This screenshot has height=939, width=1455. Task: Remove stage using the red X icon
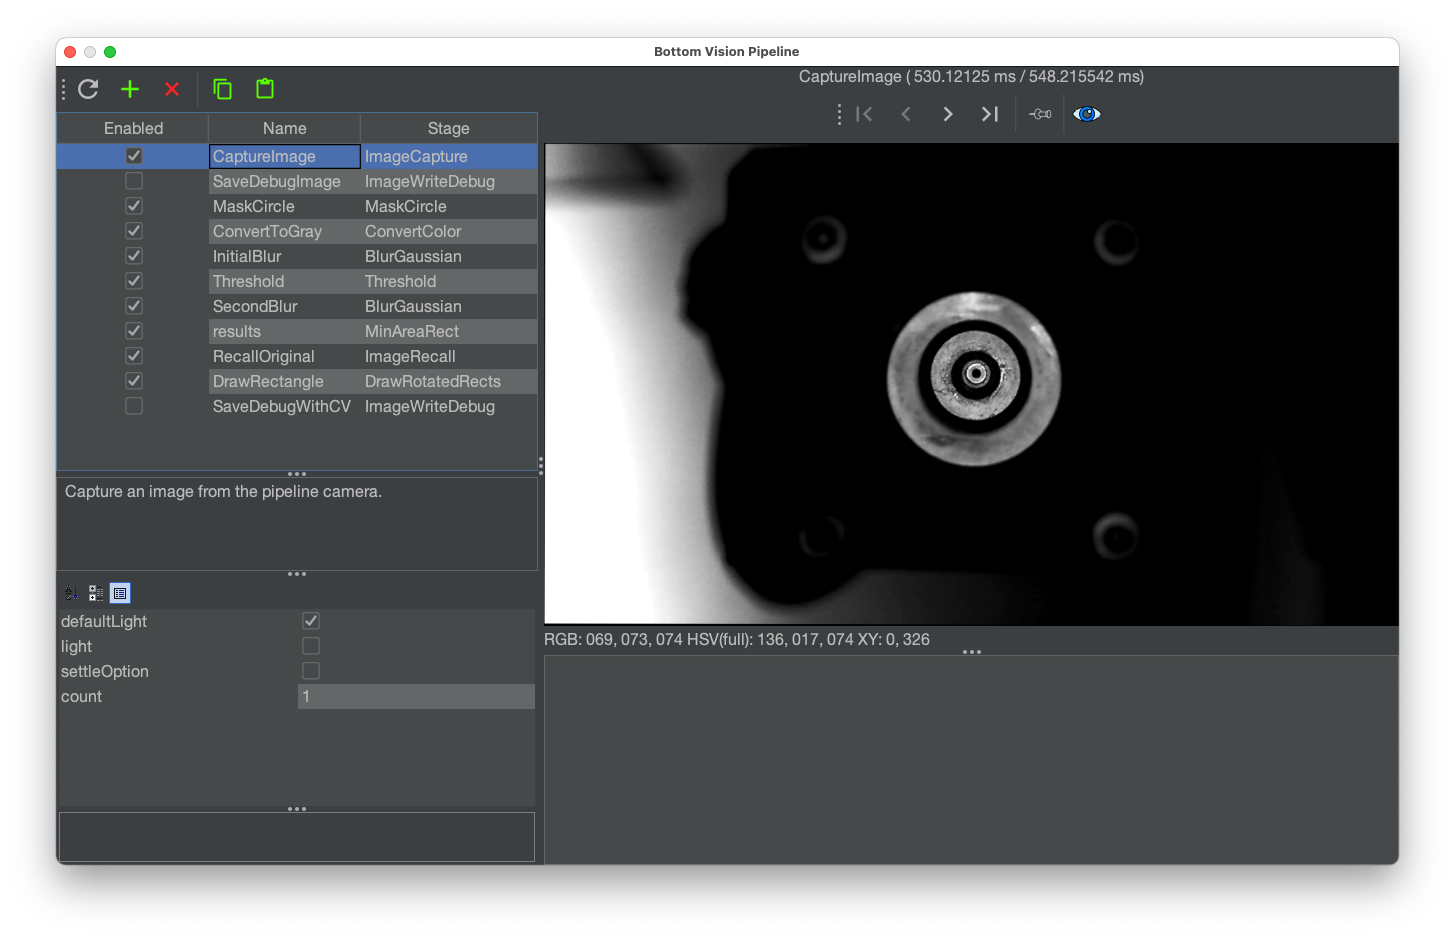click(x=172, y=89)
